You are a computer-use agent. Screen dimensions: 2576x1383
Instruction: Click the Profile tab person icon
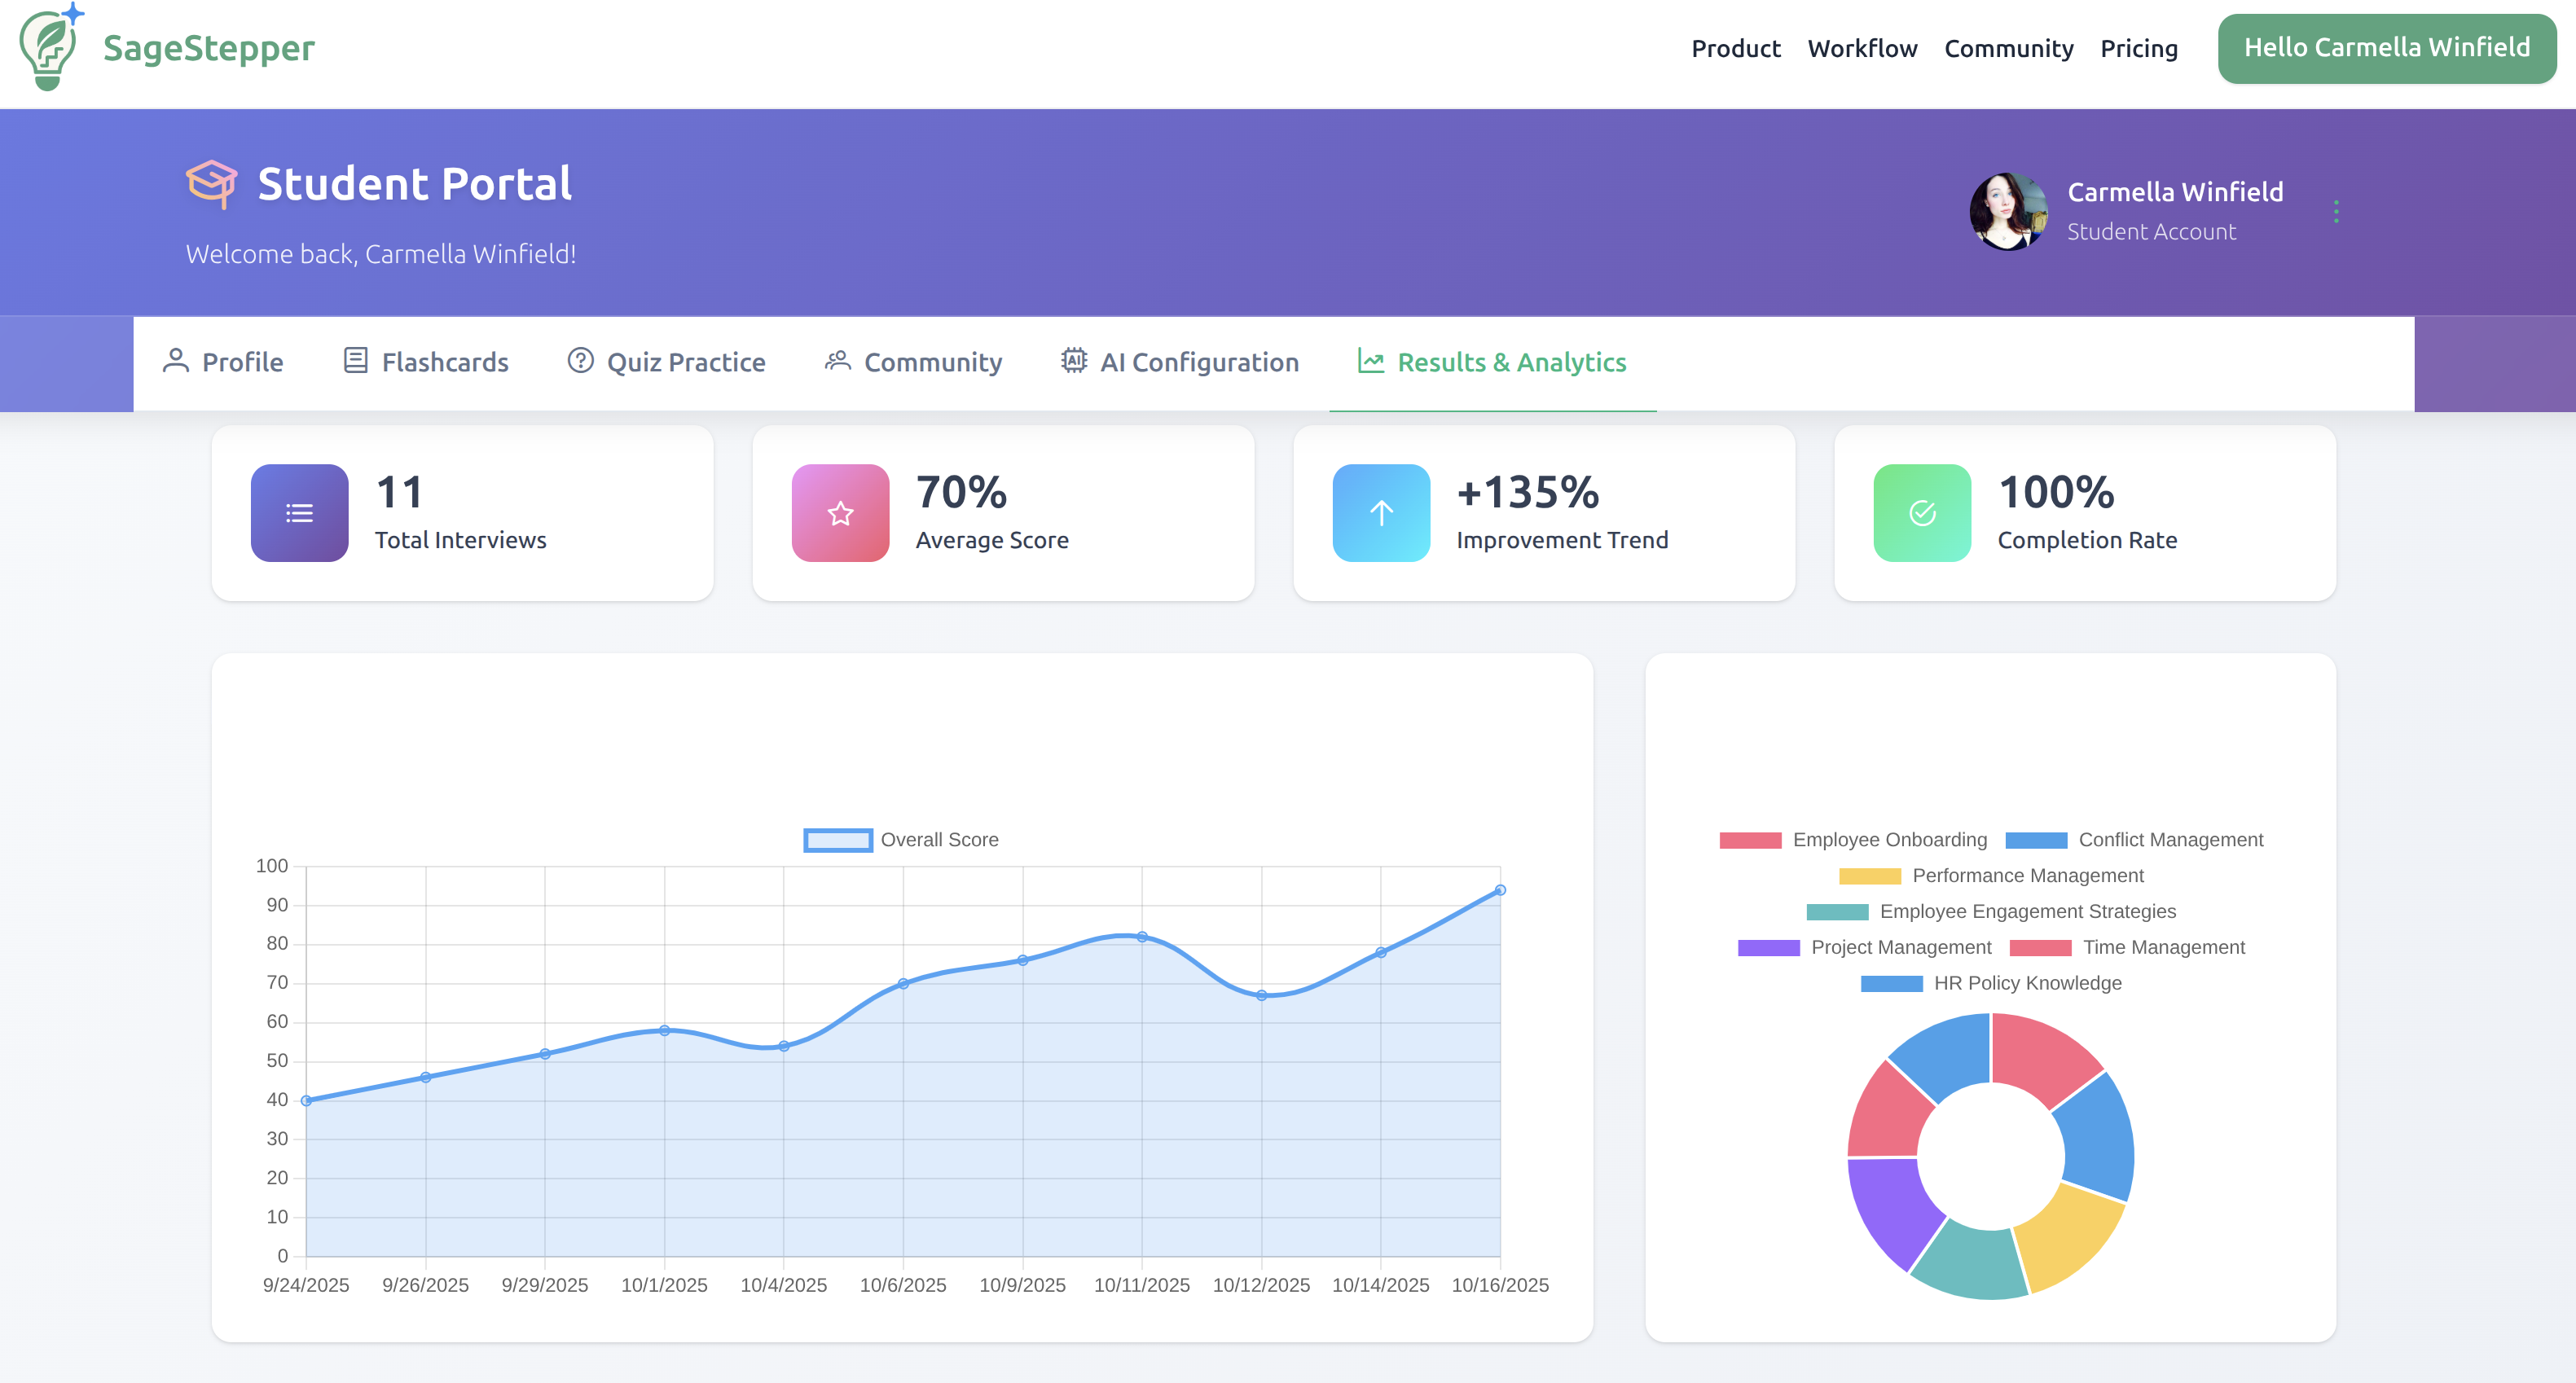pyautogui.click(x=176, y=362)
